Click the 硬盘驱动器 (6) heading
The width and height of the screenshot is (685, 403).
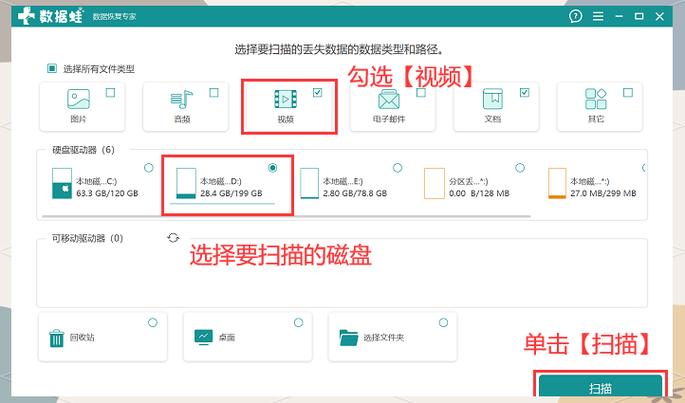coord(83,150)
